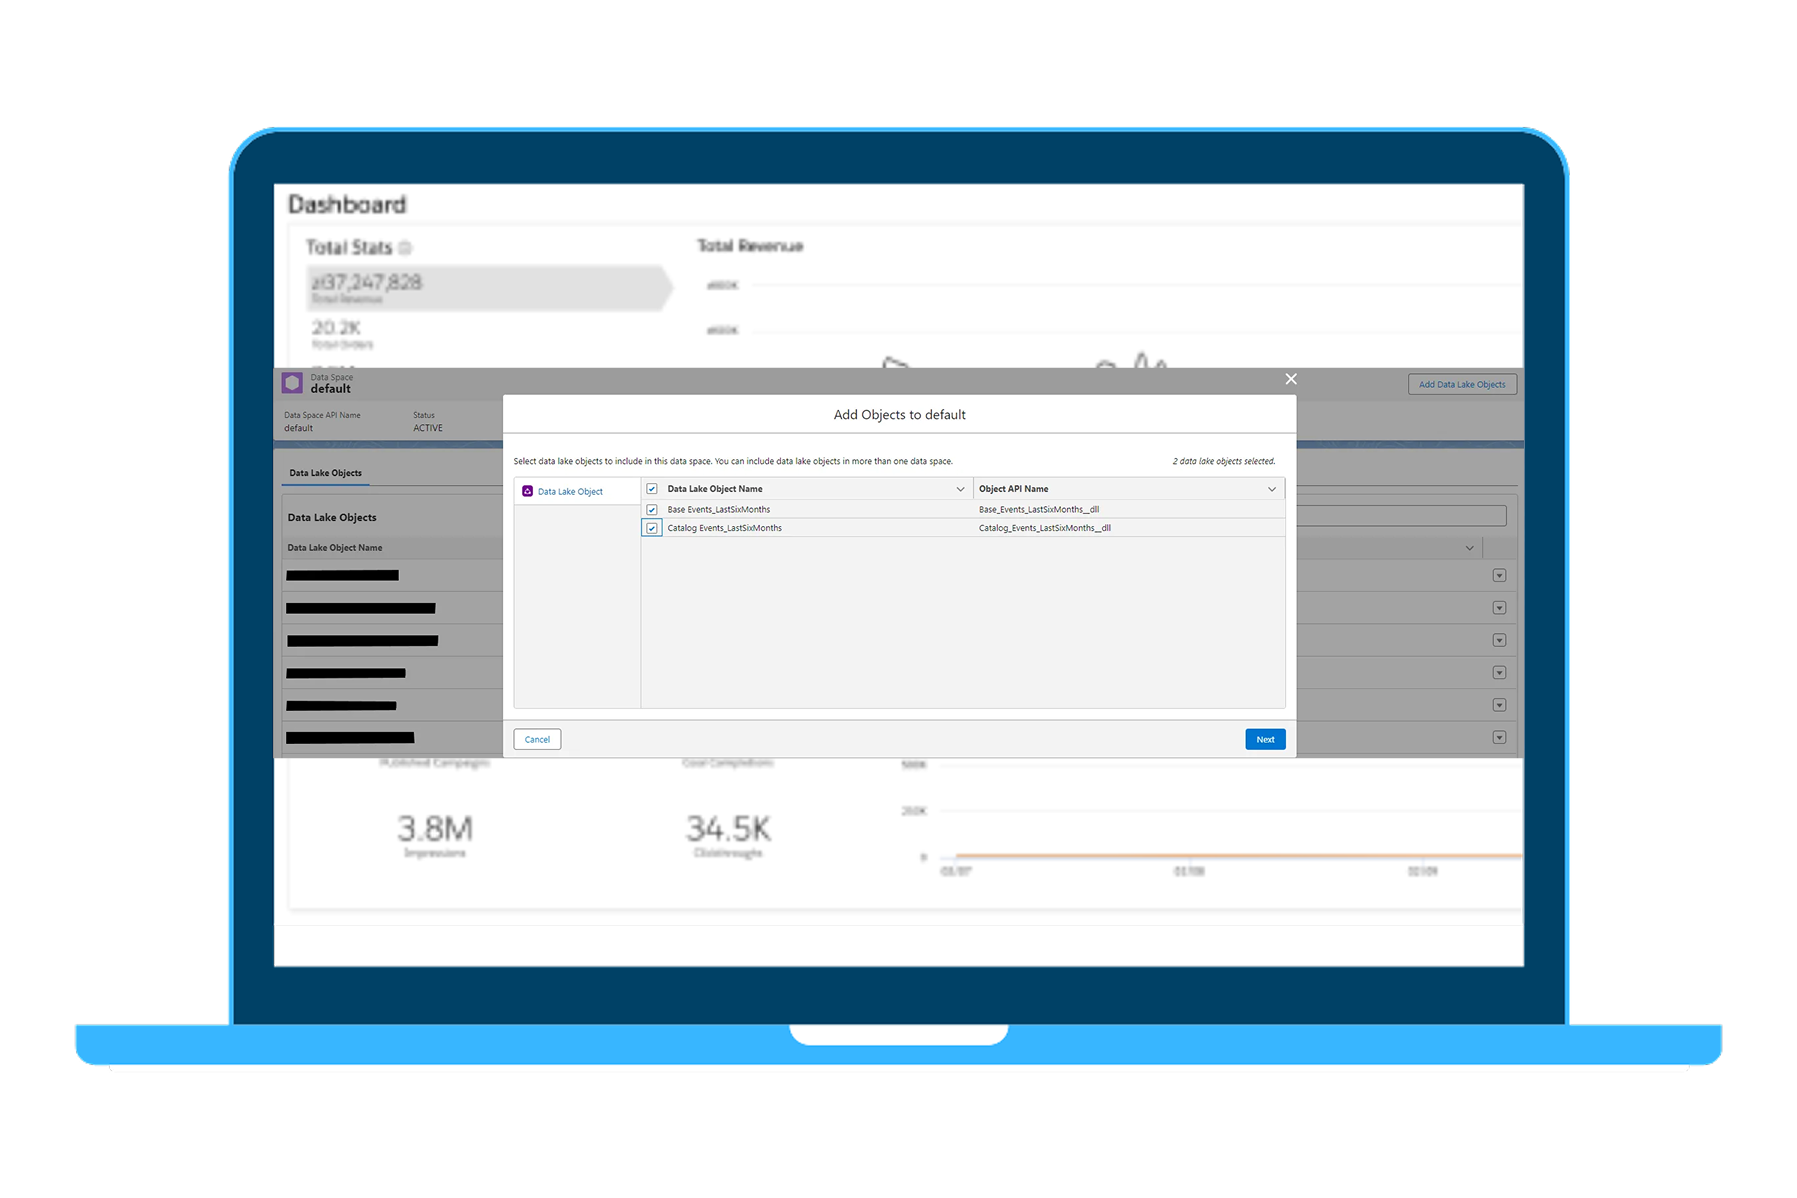Screen dimensions: 1797x1198
Task: Click the search field above the object list
Action: (x=1400, y=516)
